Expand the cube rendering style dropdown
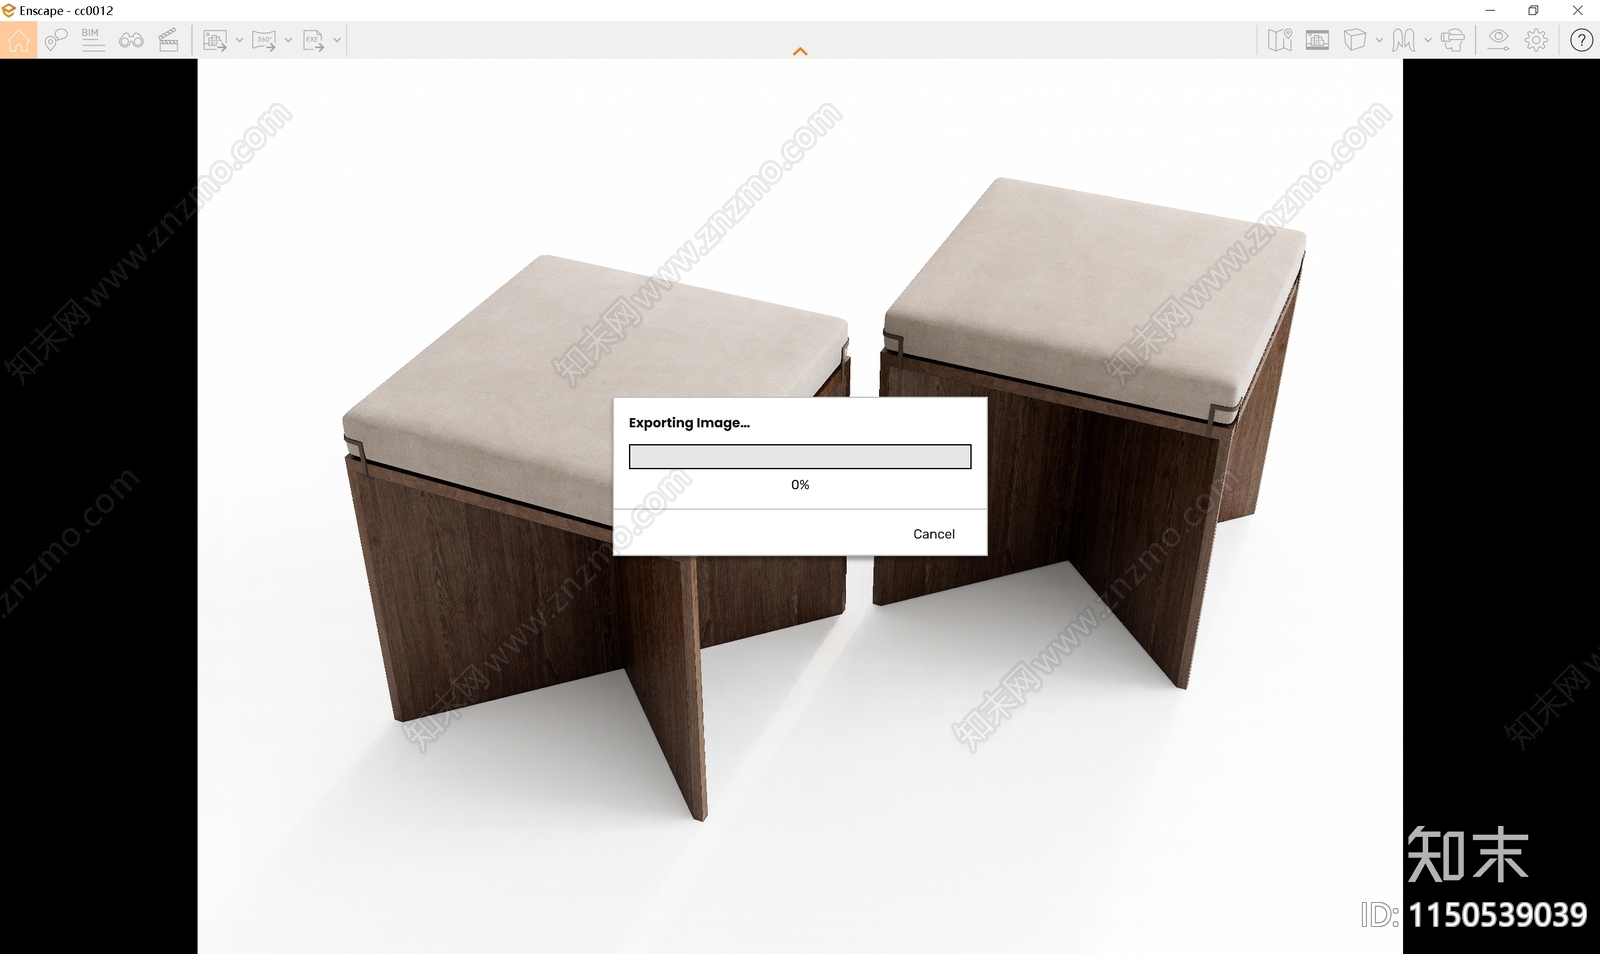The height and width of the screenshot is (954, 1600). (x=1379, y=40)
